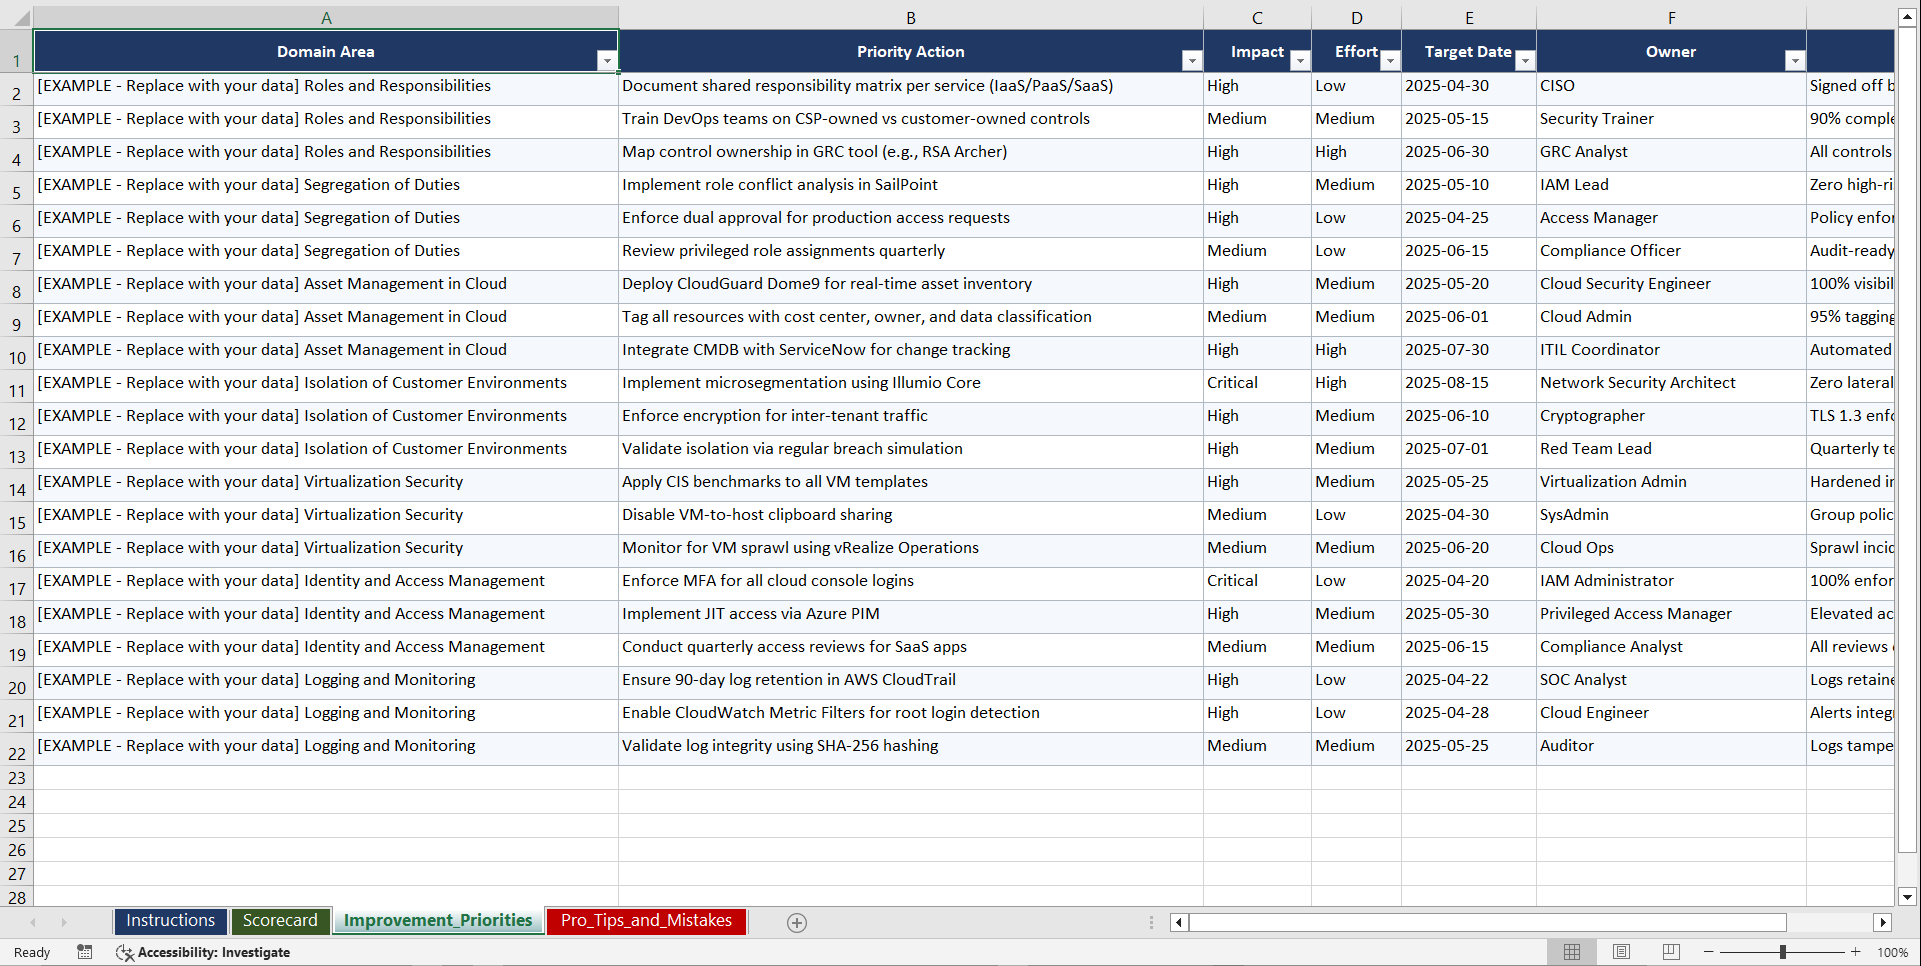Open the Domain Area filter dropdown
Image resolution: width=1921 pixels, height=966 pixels.
[x=607, y=60]
